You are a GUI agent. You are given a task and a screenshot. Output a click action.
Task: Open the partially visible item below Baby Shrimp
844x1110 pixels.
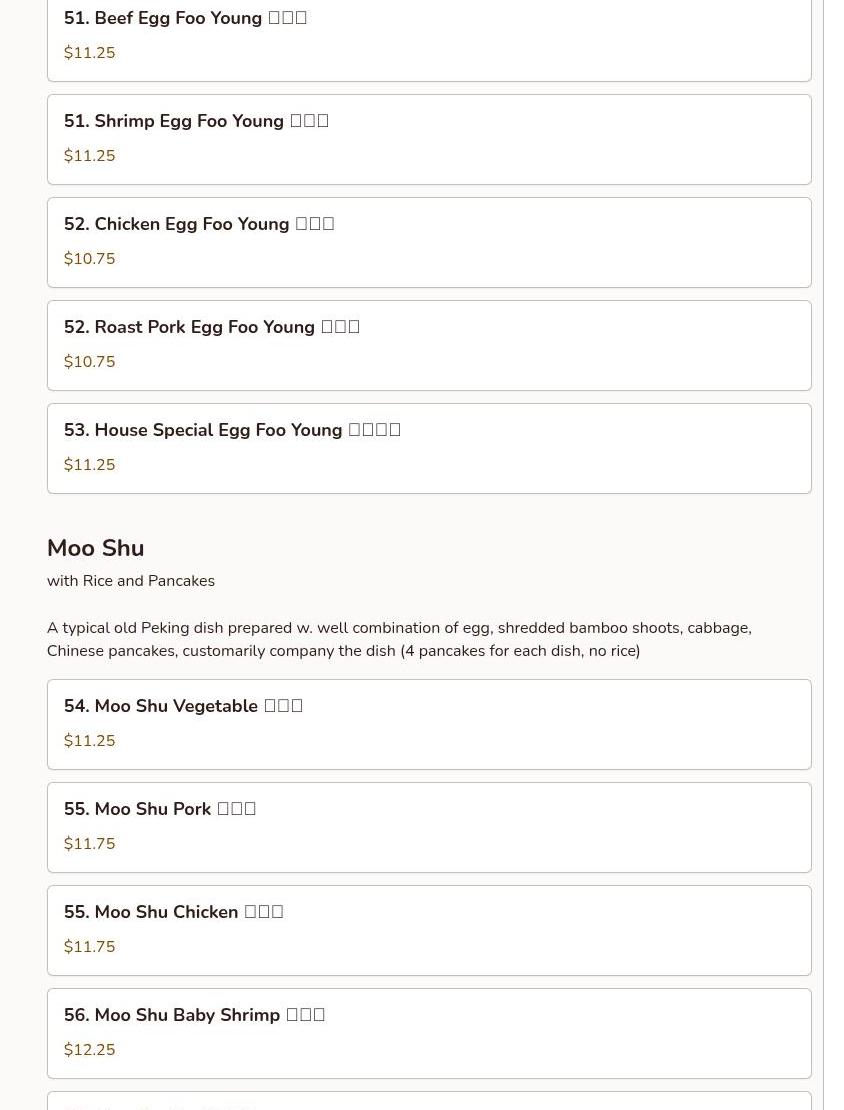pos(429,1102)
